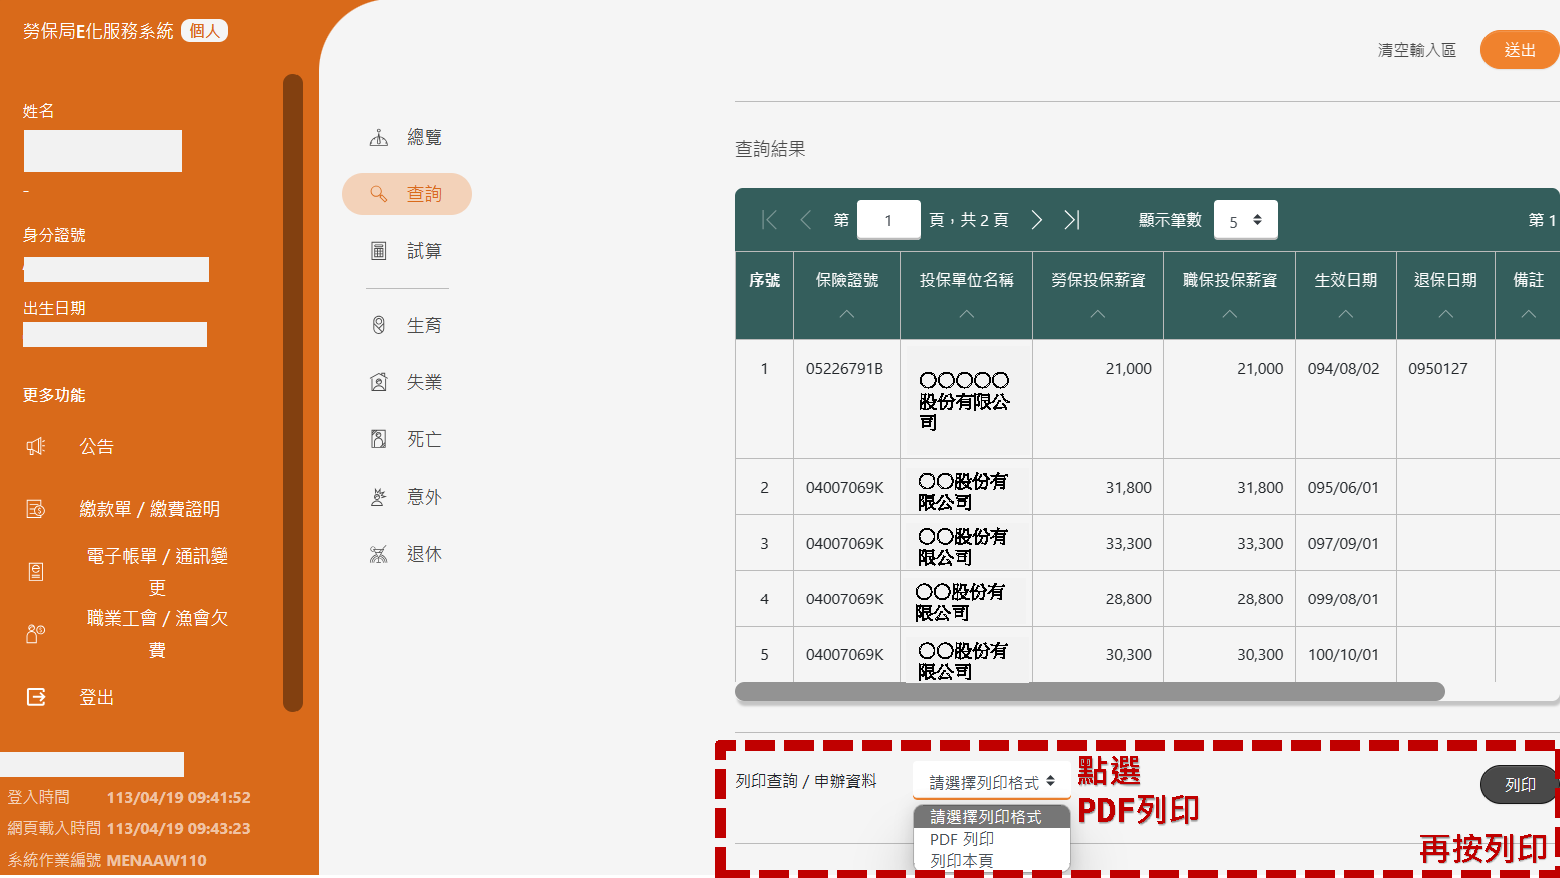Select the 查詢 search menu item
1560x878 pixels.
[407, 194]
